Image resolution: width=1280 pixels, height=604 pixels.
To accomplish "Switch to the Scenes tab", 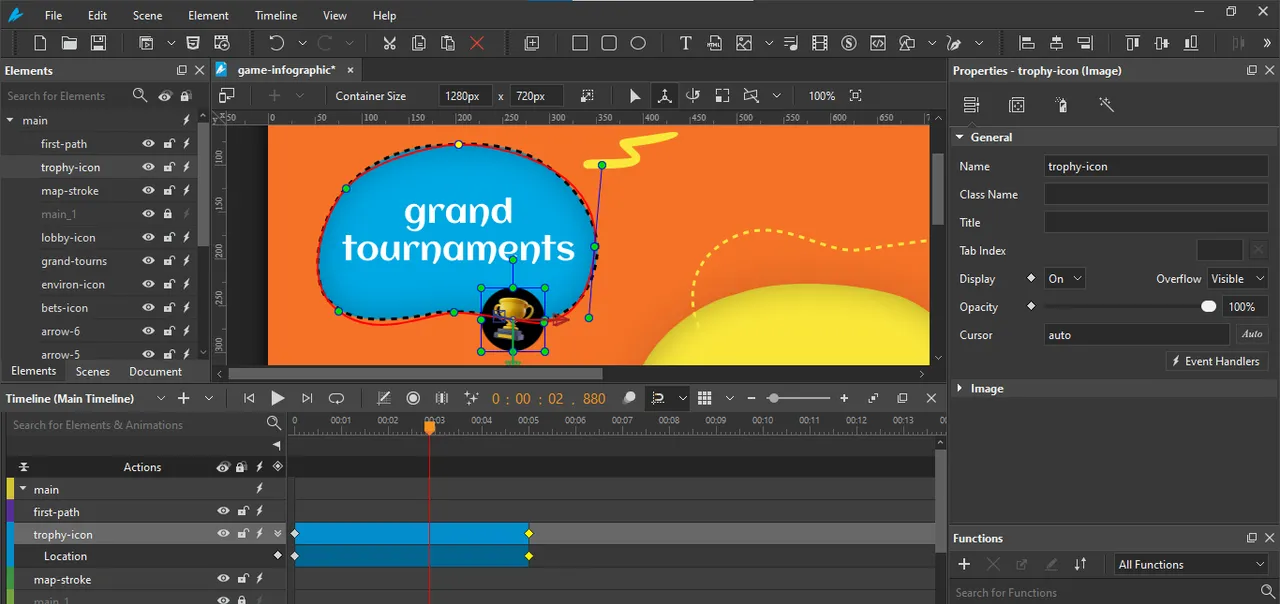I will [x=93, y=371].
